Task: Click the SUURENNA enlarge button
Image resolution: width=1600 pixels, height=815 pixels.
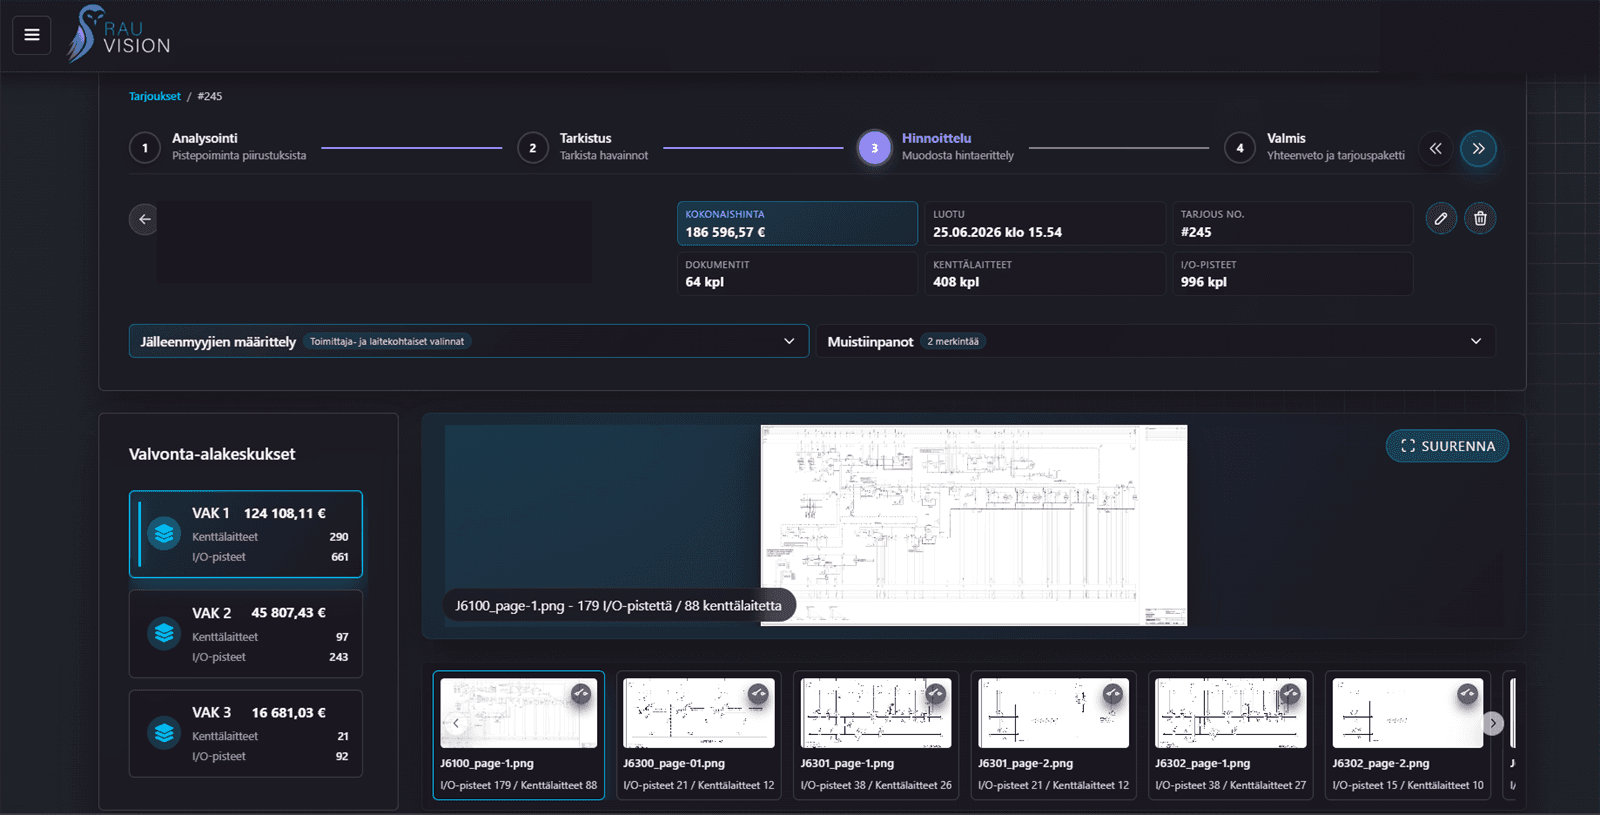Action: click(1447, 446)
